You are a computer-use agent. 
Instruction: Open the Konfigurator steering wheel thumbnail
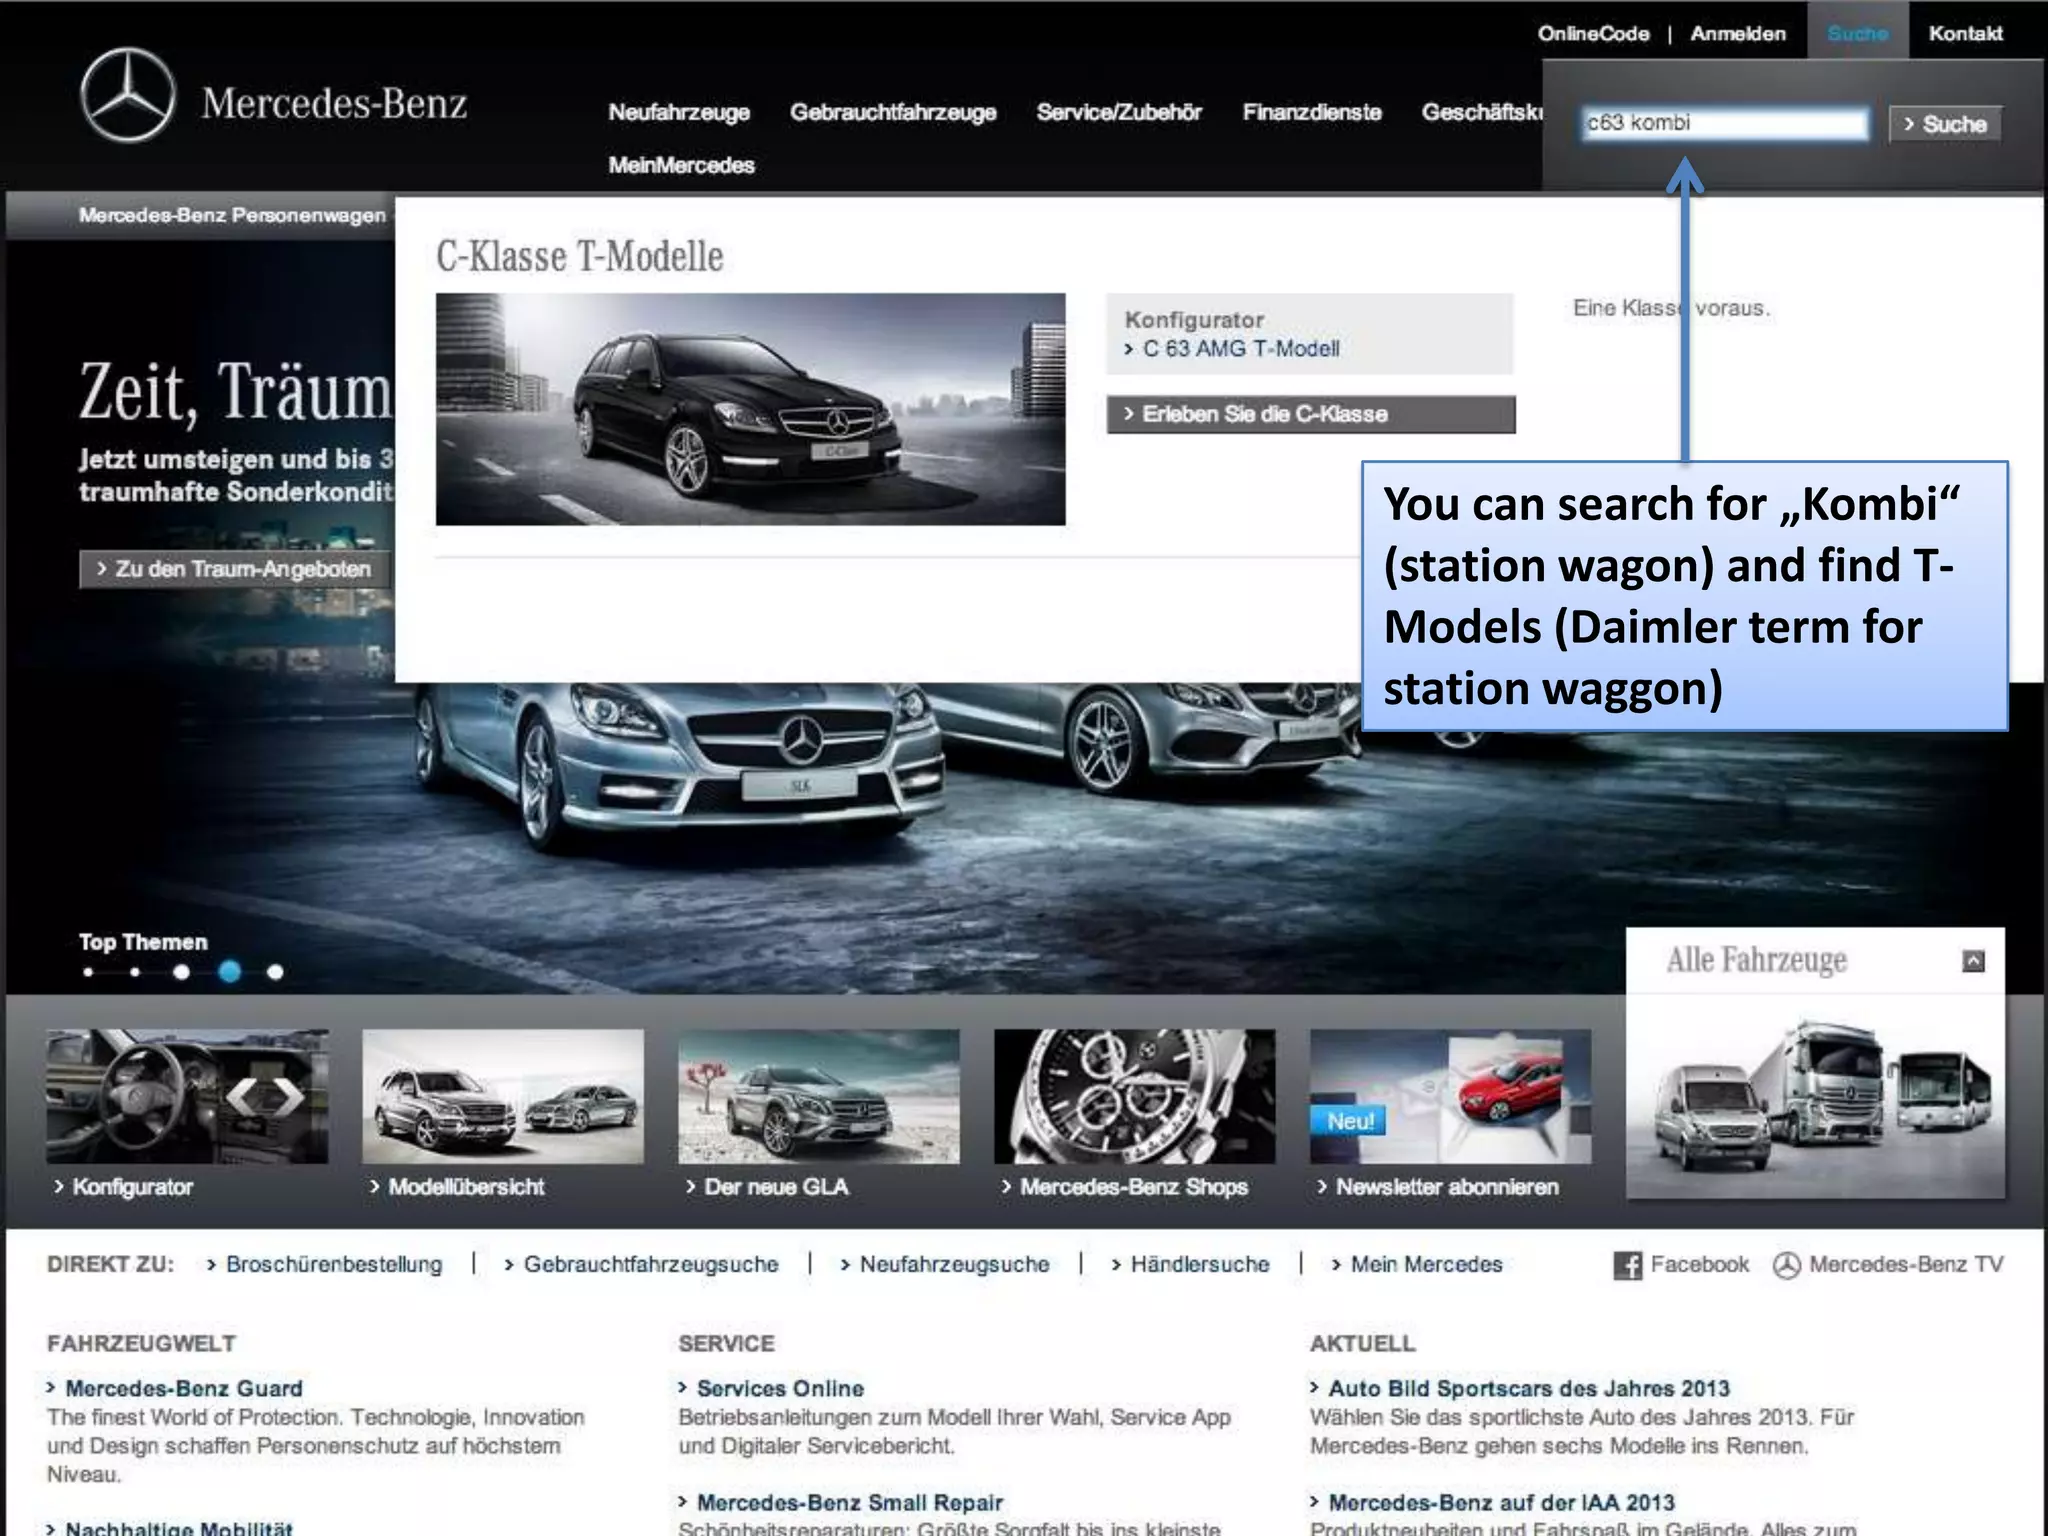coord(187,1096)
